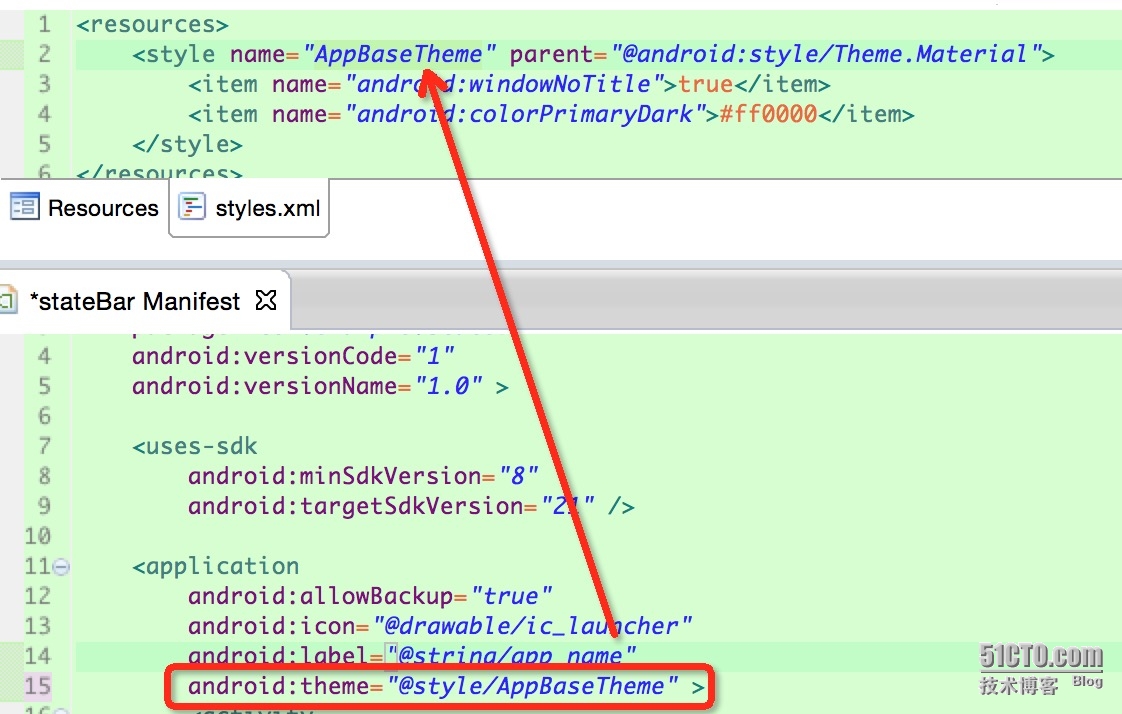Close the stateBar Manifest tab

[265, 300]
